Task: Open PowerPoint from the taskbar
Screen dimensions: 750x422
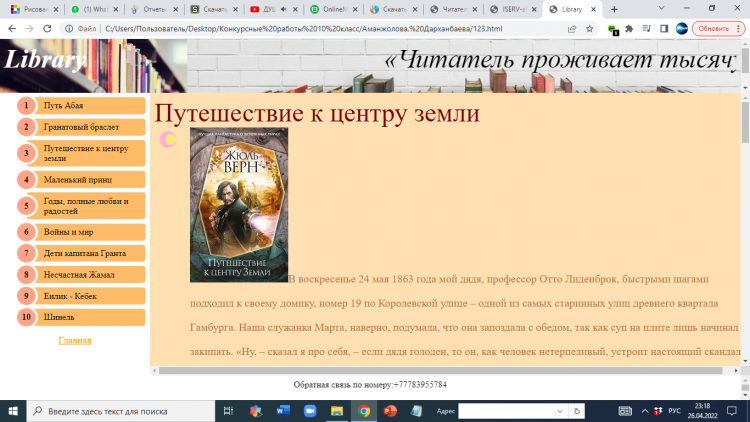Action: (390, 411)
